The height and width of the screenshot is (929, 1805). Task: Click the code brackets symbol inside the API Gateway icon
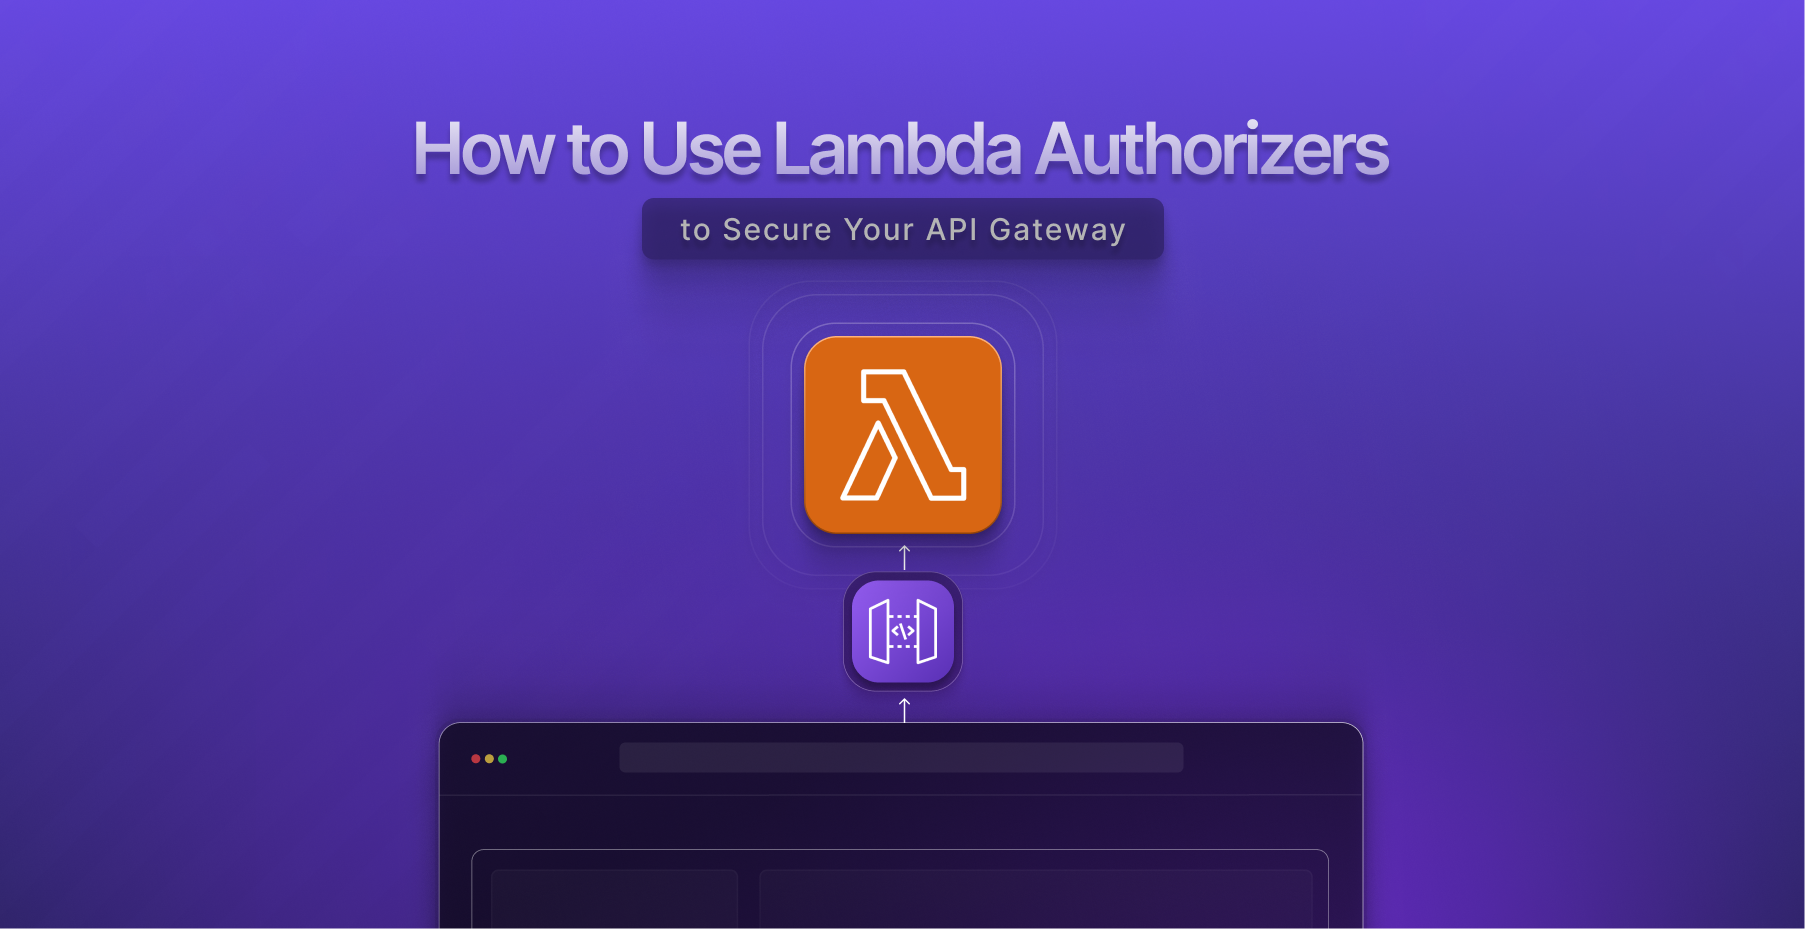tap(903, 631)
